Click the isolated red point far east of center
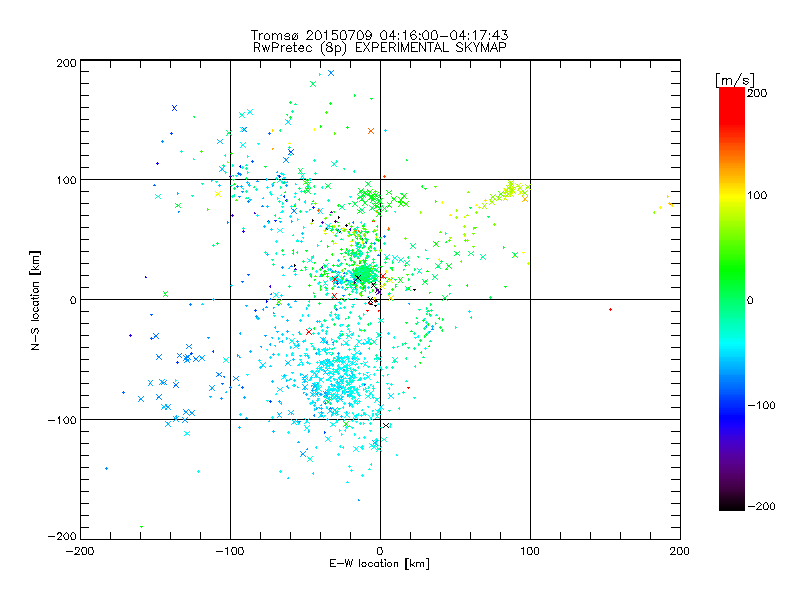 (610, 310)
